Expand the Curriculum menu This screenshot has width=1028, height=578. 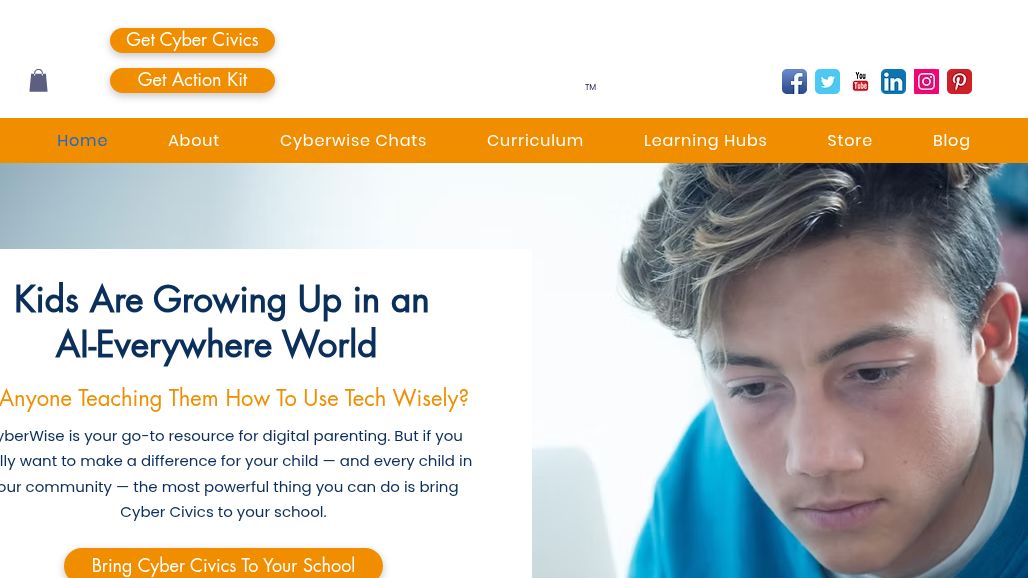click(535, 140)
